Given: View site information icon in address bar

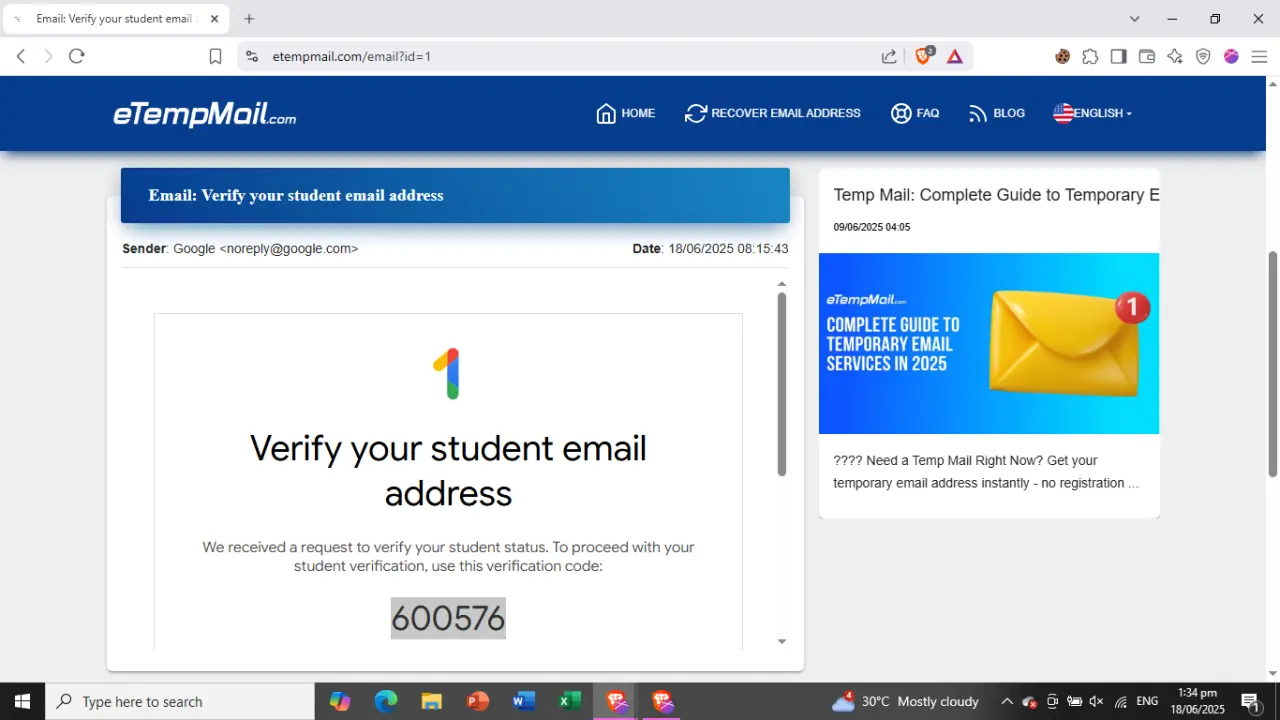Looking at the screenshot, I should click(252, 57).
